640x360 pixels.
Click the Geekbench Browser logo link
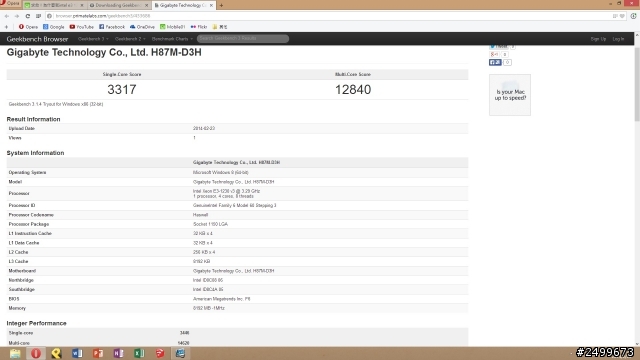pos(37,39)
